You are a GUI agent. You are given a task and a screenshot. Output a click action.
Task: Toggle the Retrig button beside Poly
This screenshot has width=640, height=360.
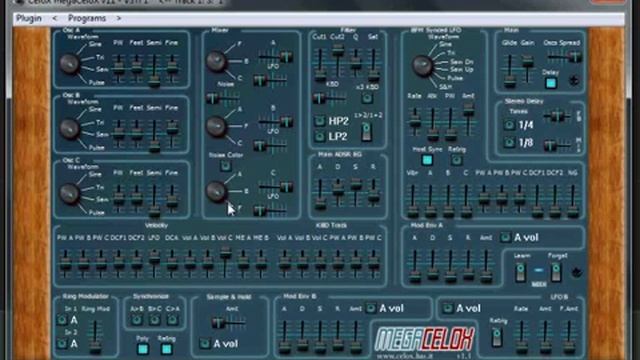coord(166,349)
